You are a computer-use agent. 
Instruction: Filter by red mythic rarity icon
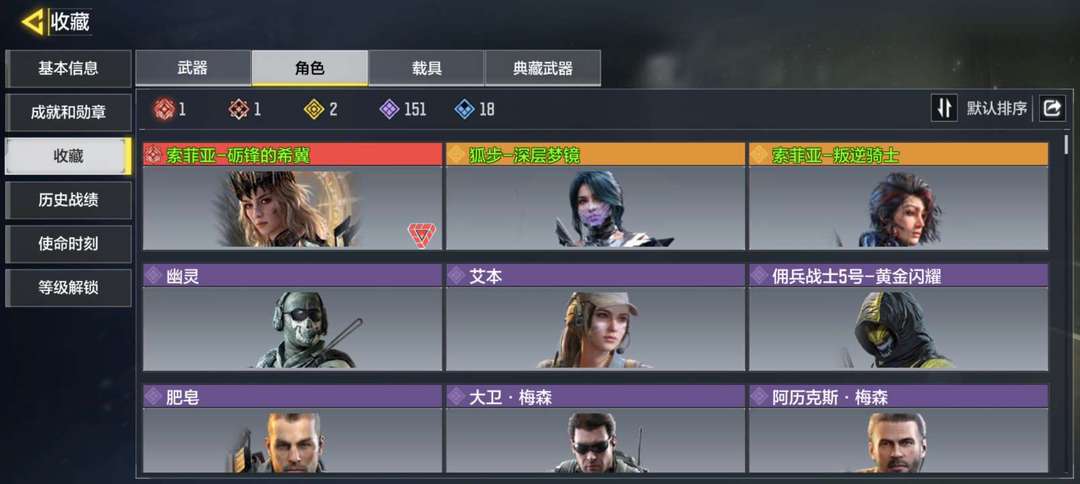(163, 109)
